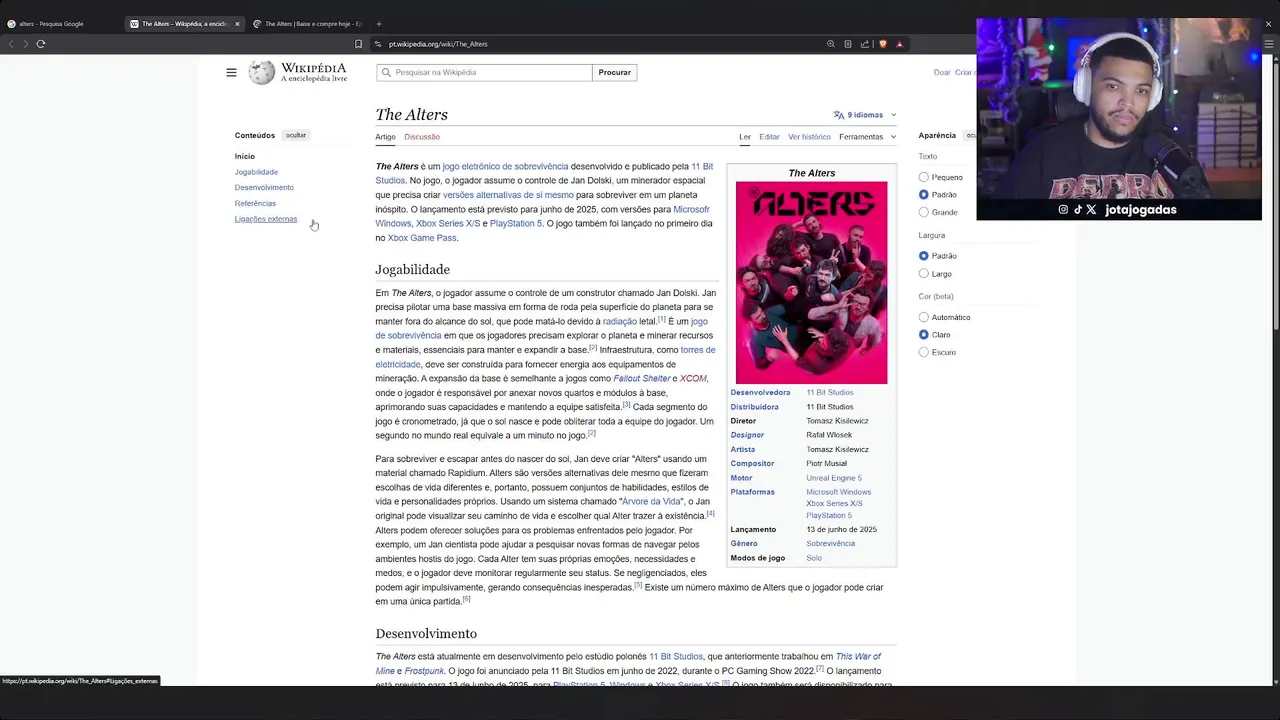The image size is (1280, 720).
Task: Jump to Desenvolvimento in contents
Action: pyautogui.click(x=264, y=188)
